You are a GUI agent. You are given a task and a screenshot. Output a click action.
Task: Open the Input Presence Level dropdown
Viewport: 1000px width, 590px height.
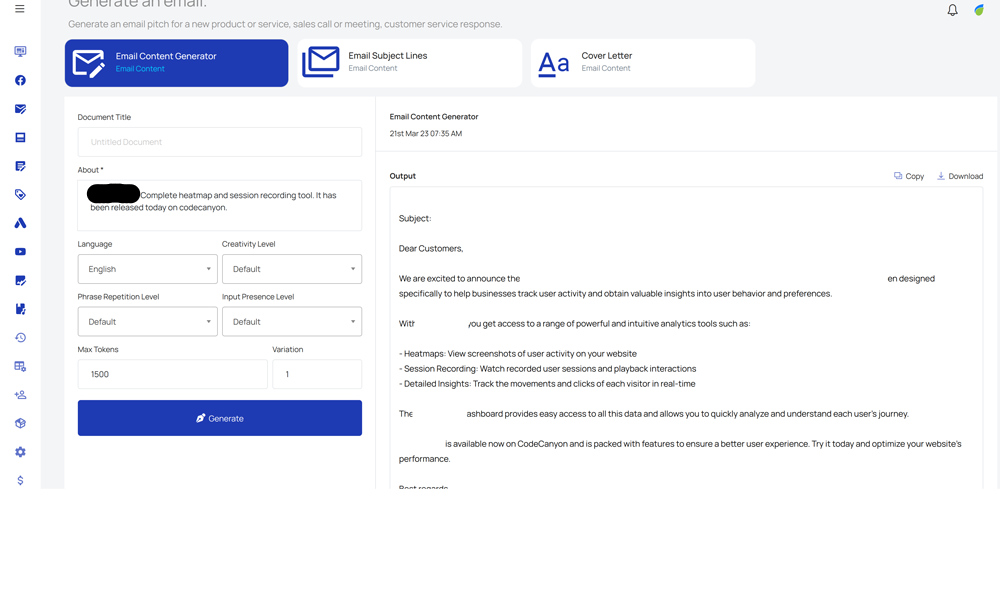pos(291,322)
